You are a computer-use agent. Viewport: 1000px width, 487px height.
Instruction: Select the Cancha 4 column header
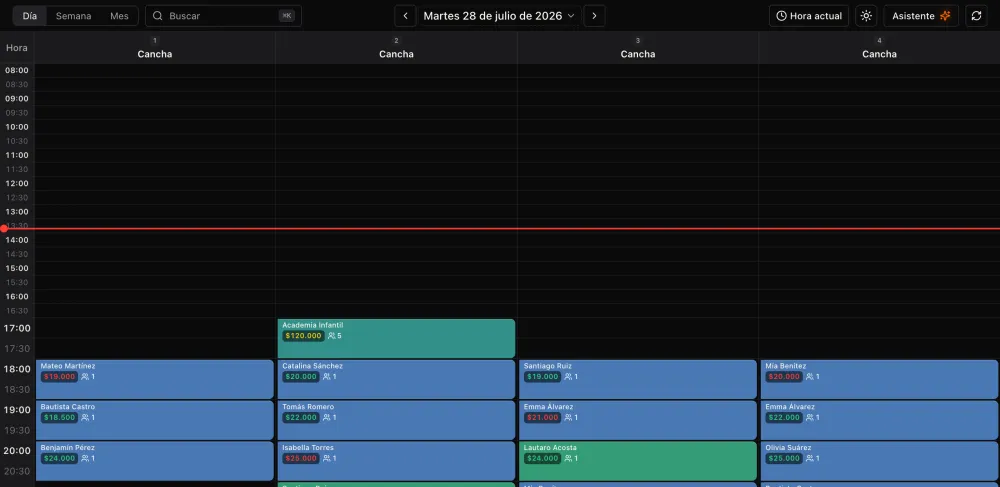point(879,48)
